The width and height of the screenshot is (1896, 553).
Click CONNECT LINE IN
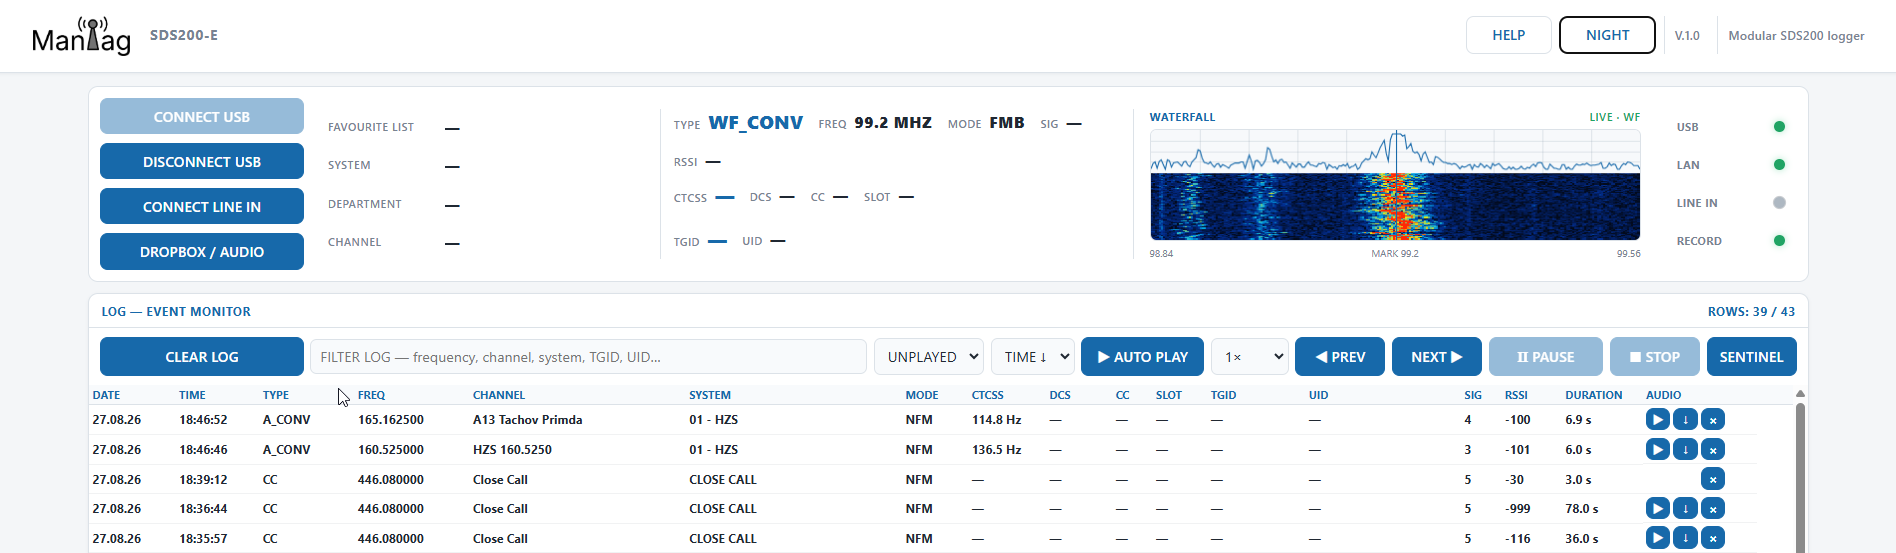(x=202, y=206)
